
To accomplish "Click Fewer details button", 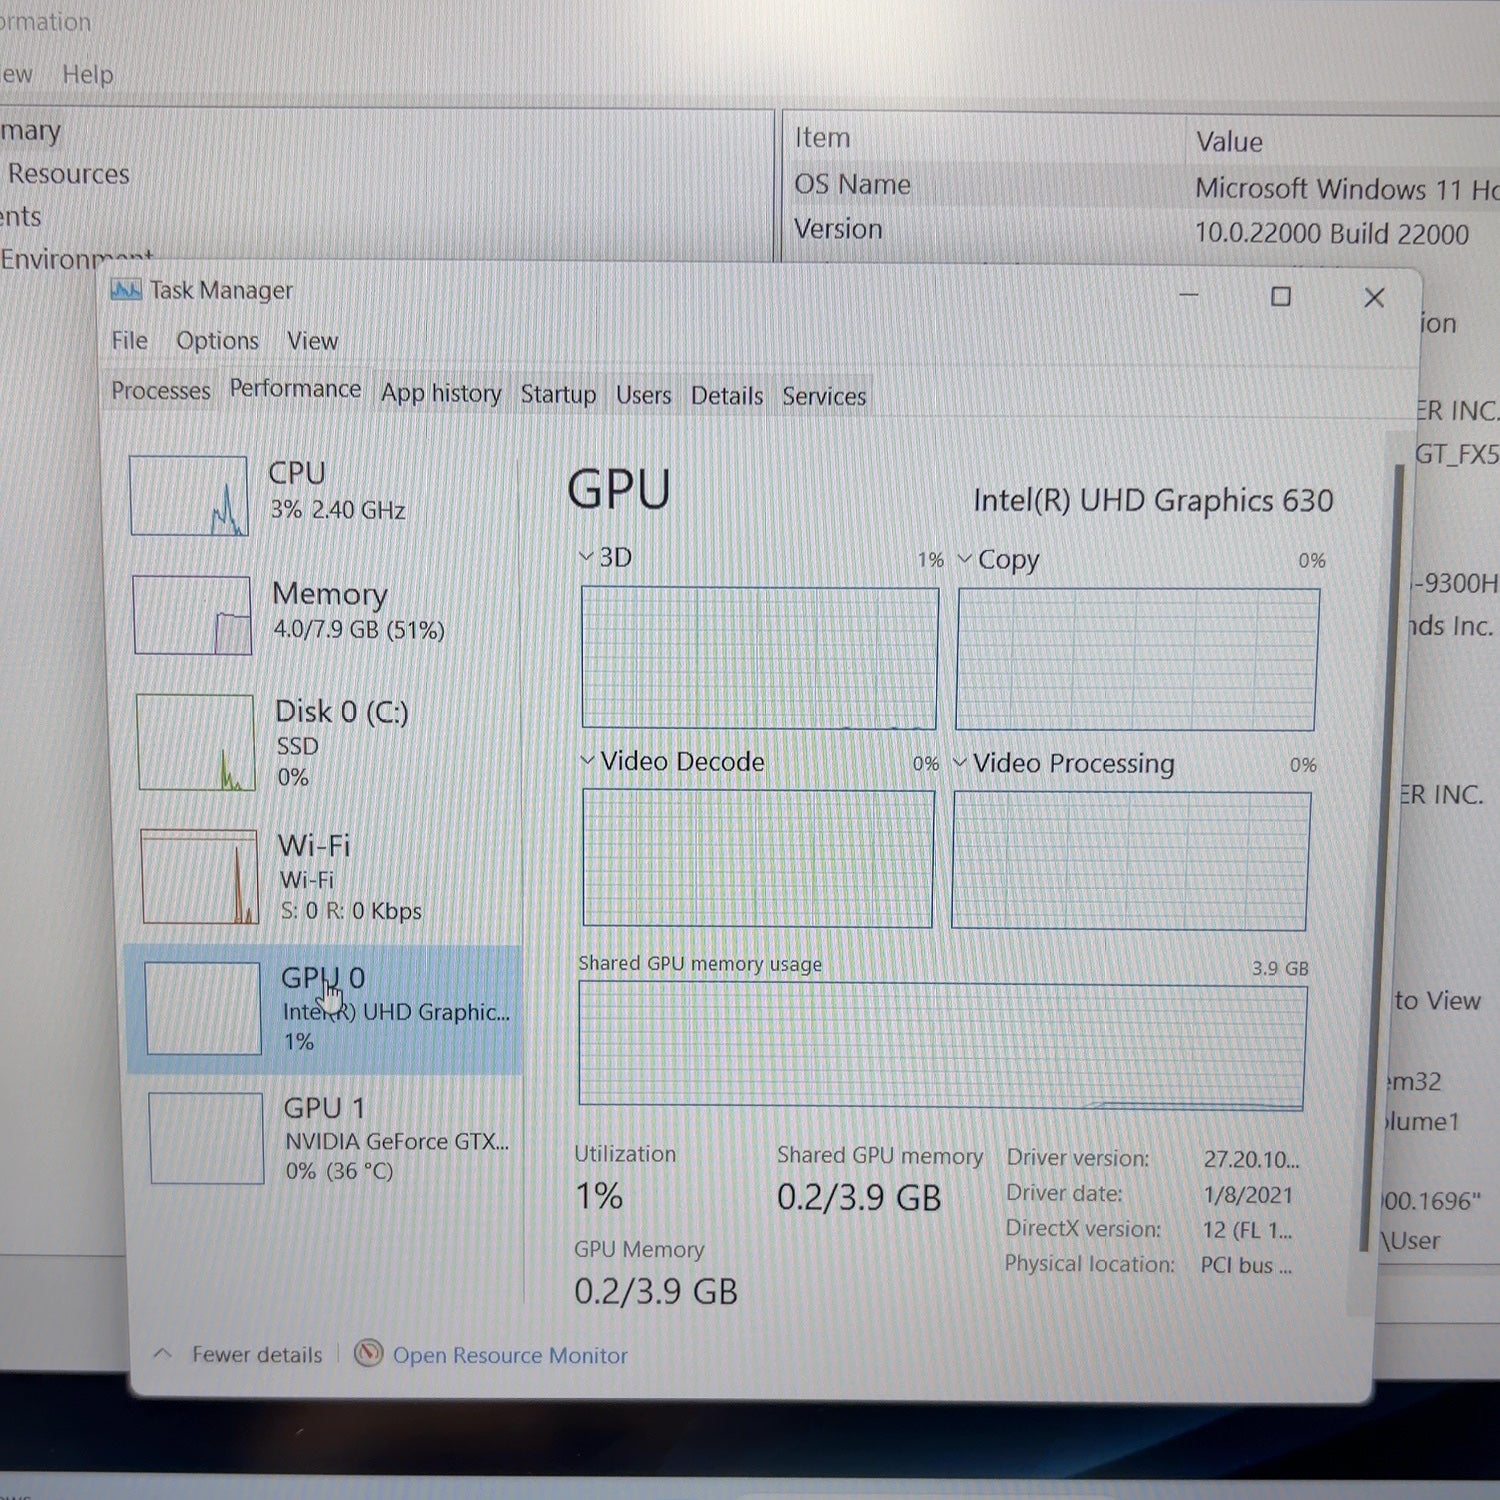I will [x=257, y=1355].
